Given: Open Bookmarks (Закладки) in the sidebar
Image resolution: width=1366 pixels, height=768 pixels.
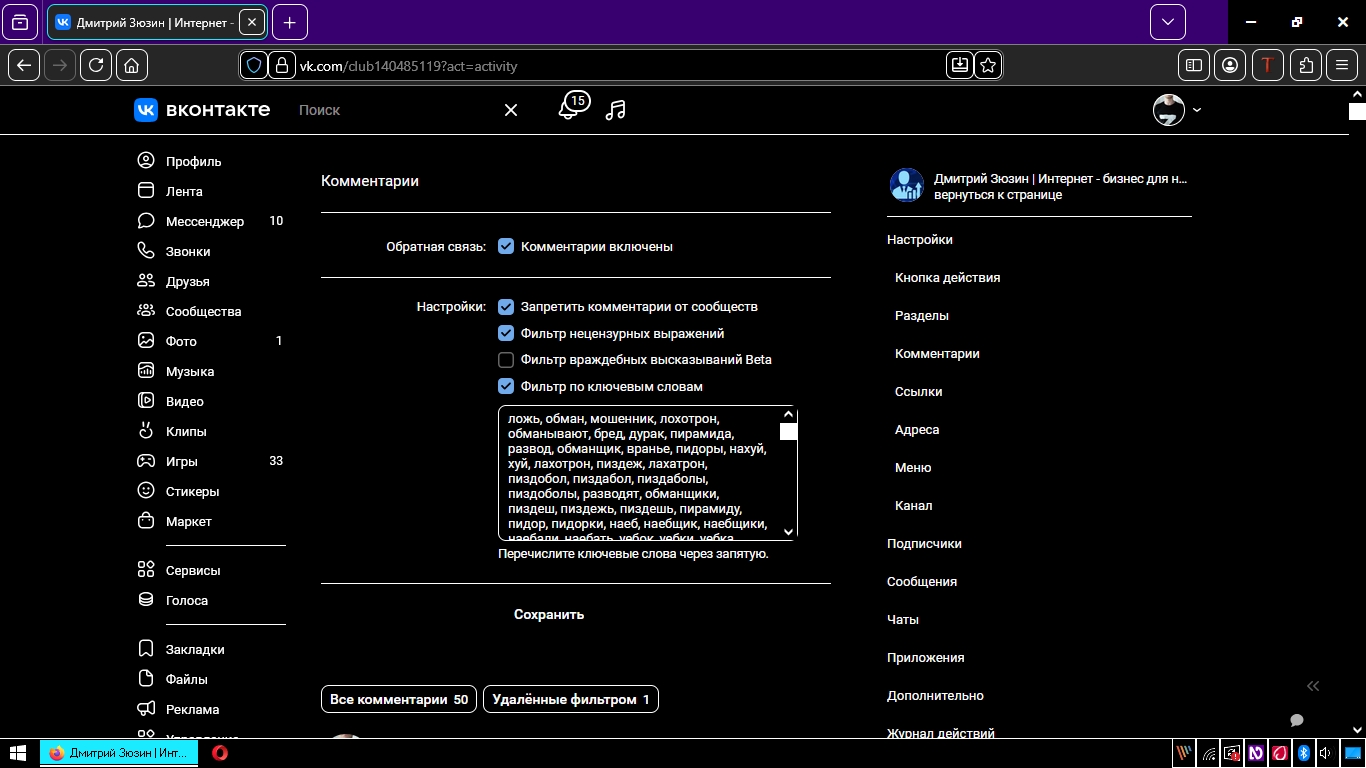Looking at the screenshot, I should tap(195, 649).
